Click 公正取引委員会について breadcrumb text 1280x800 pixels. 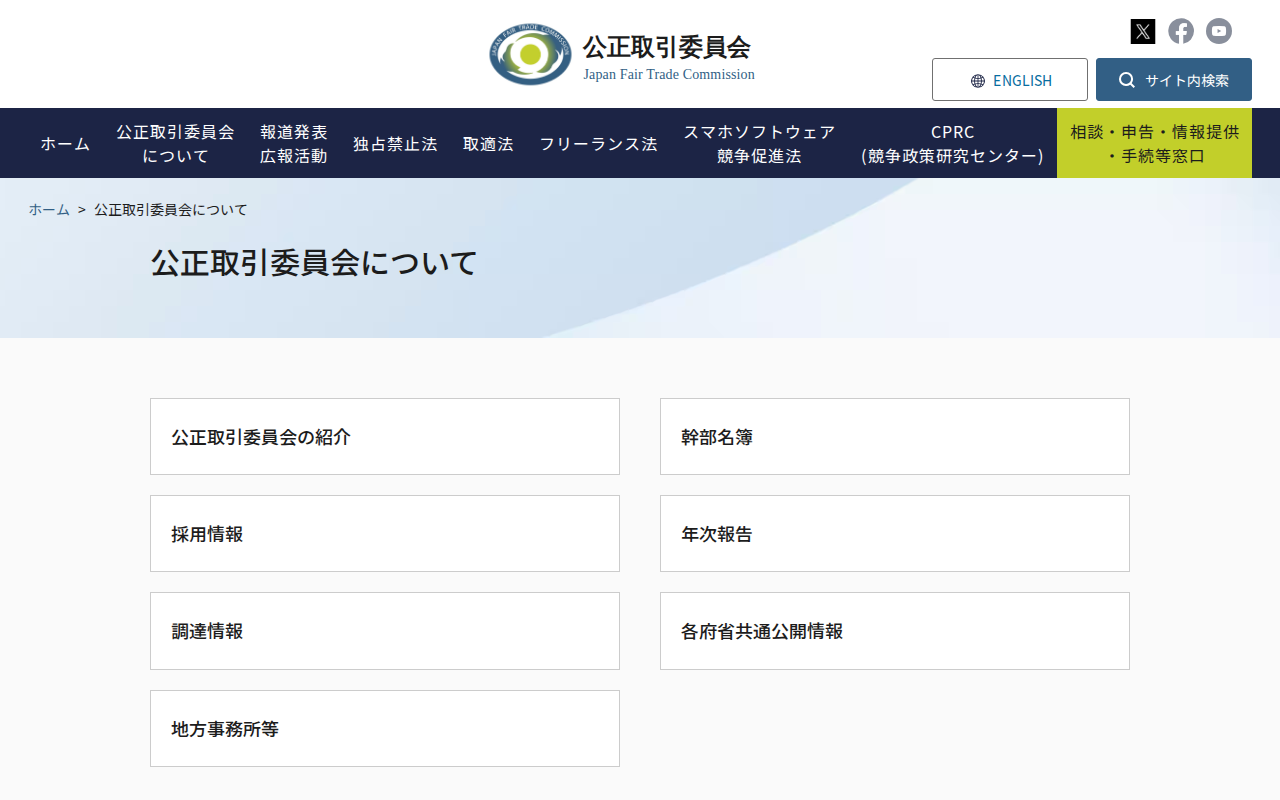click(x=171, y=210)
